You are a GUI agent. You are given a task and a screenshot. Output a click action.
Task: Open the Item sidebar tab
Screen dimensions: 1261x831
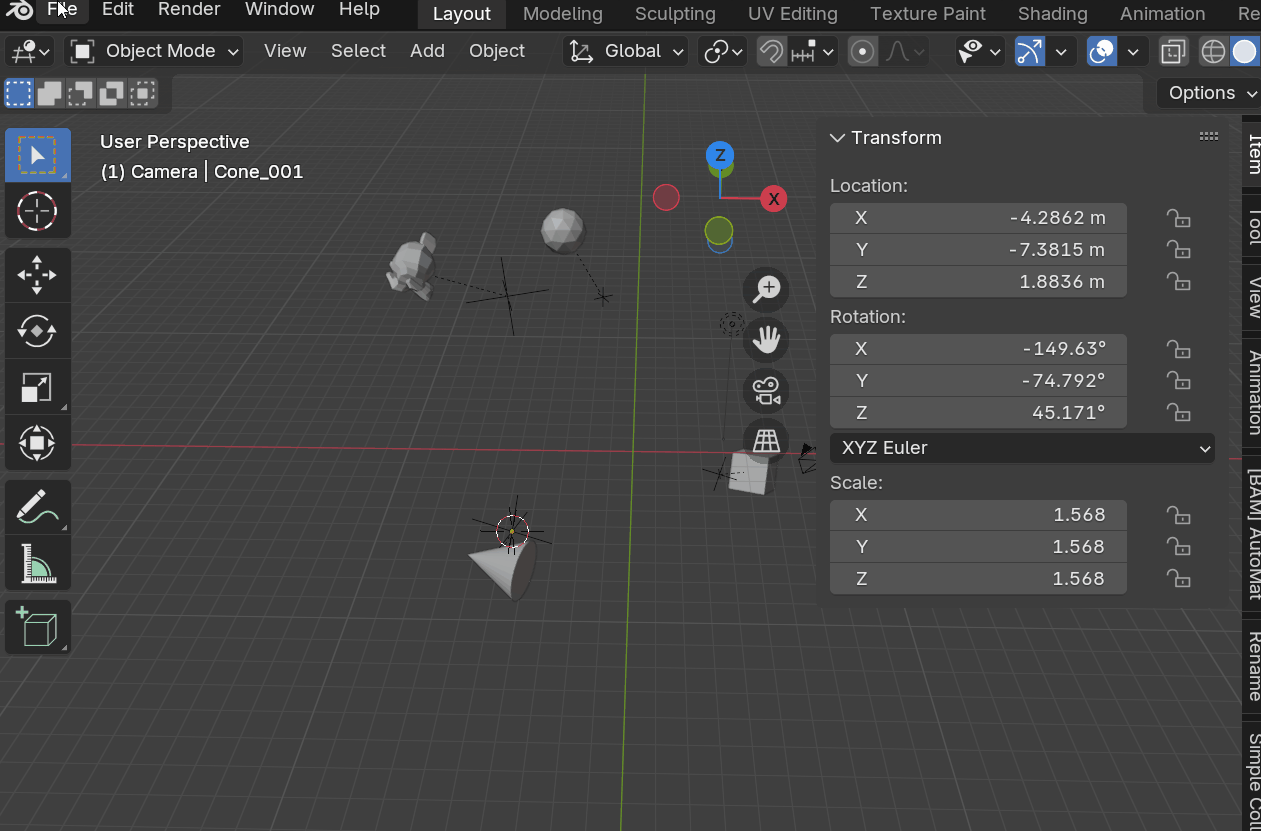click(1252, 155)
